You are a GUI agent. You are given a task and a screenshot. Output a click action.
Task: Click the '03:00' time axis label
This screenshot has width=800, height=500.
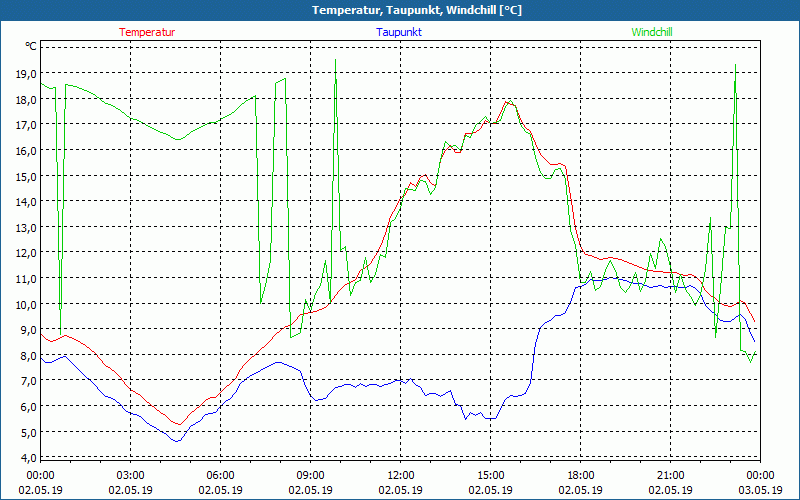tap(131, 476)
